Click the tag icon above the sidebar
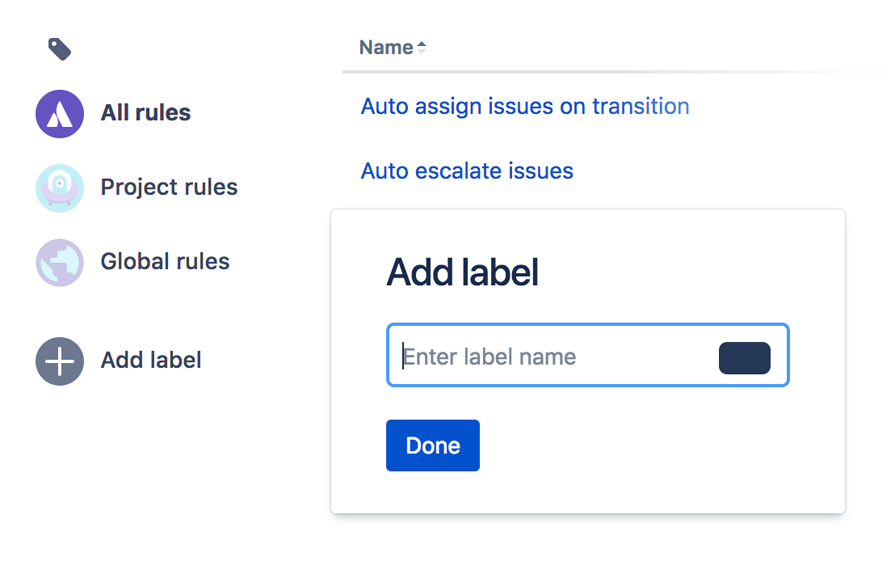This screenshot has width=895, height=572. coord(59,49)
